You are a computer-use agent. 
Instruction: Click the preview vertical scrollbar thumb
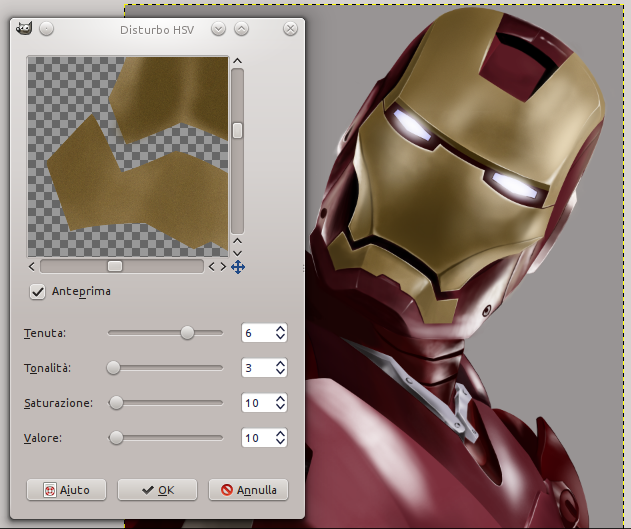[x=237, y=131]
